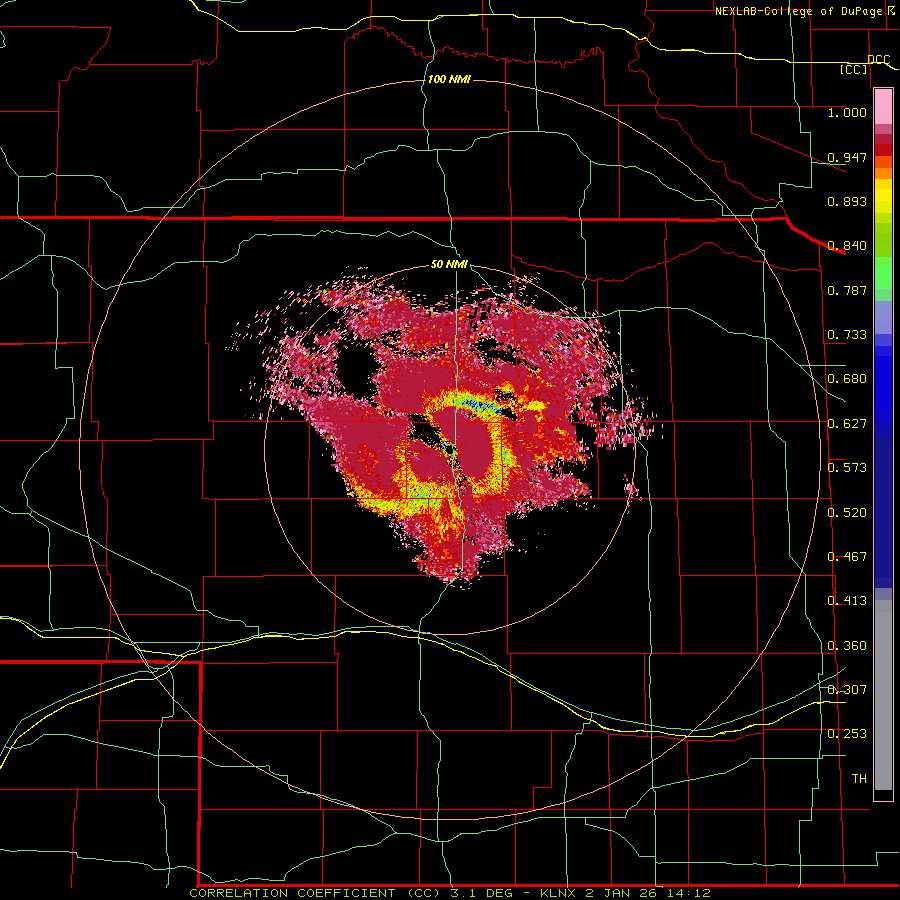Click the 0.947 scale value
This screenshot has height=900, width=900.
coord(847,157)
